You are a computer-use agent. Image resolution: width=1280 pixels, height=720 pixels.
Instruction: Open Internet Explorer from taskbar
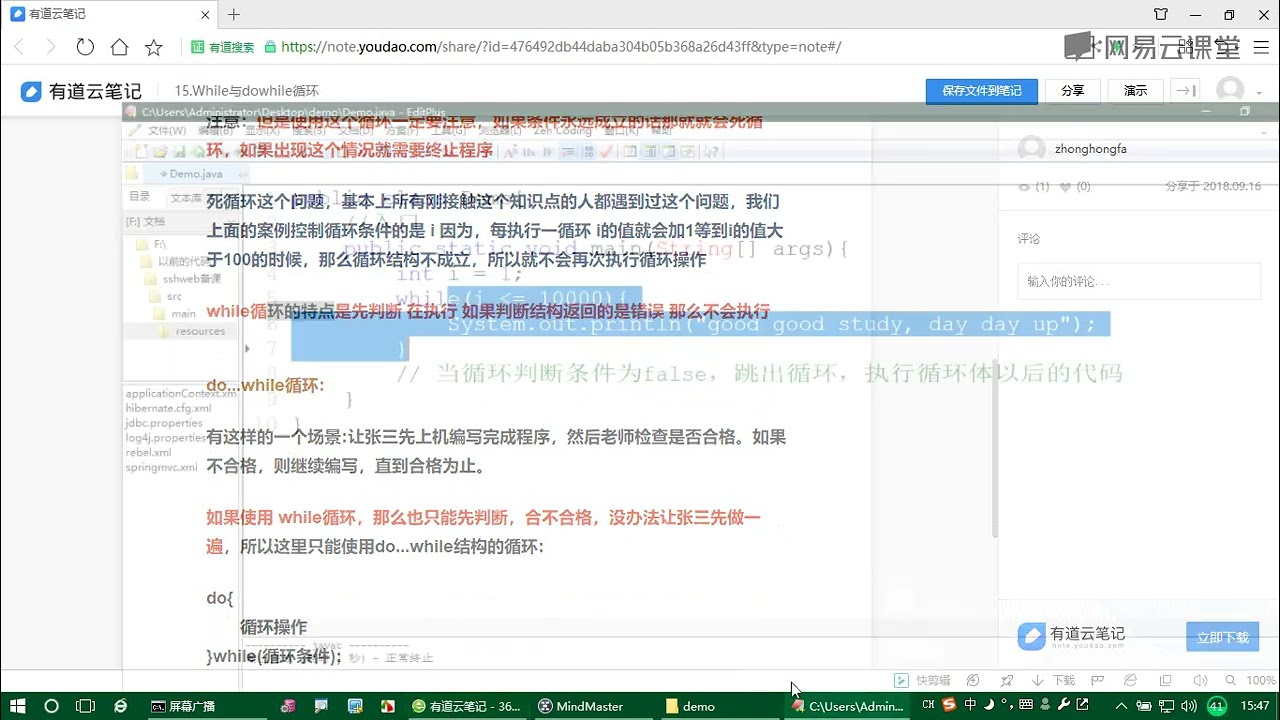coord(120,705)
